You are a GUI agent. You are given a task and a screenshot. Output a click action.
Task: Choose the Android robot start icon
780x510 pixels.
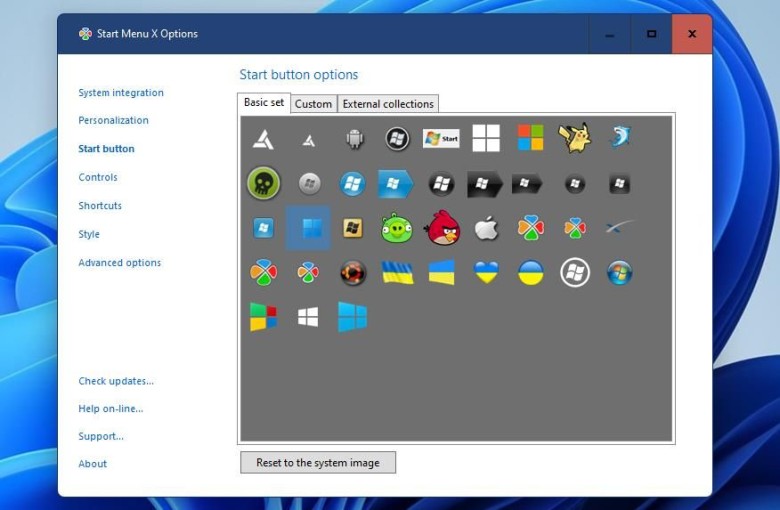coord(355,139)
